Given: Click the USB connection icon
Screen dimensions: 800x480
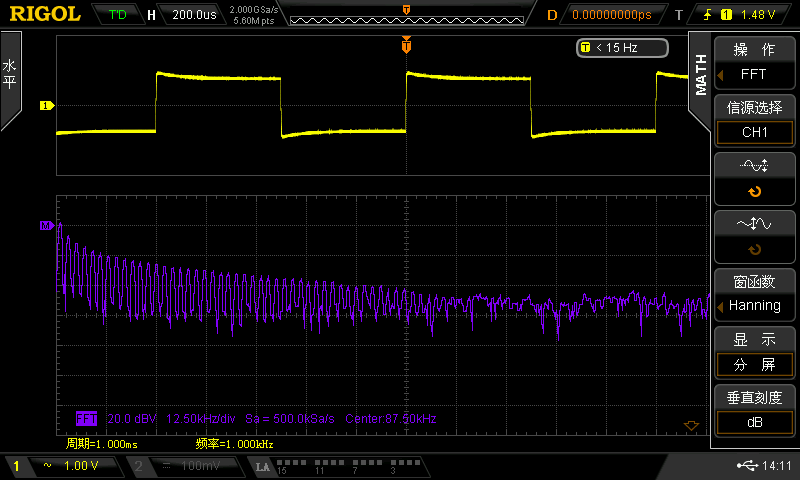Looking at the screenshot, I should click(x=747, y=466).
